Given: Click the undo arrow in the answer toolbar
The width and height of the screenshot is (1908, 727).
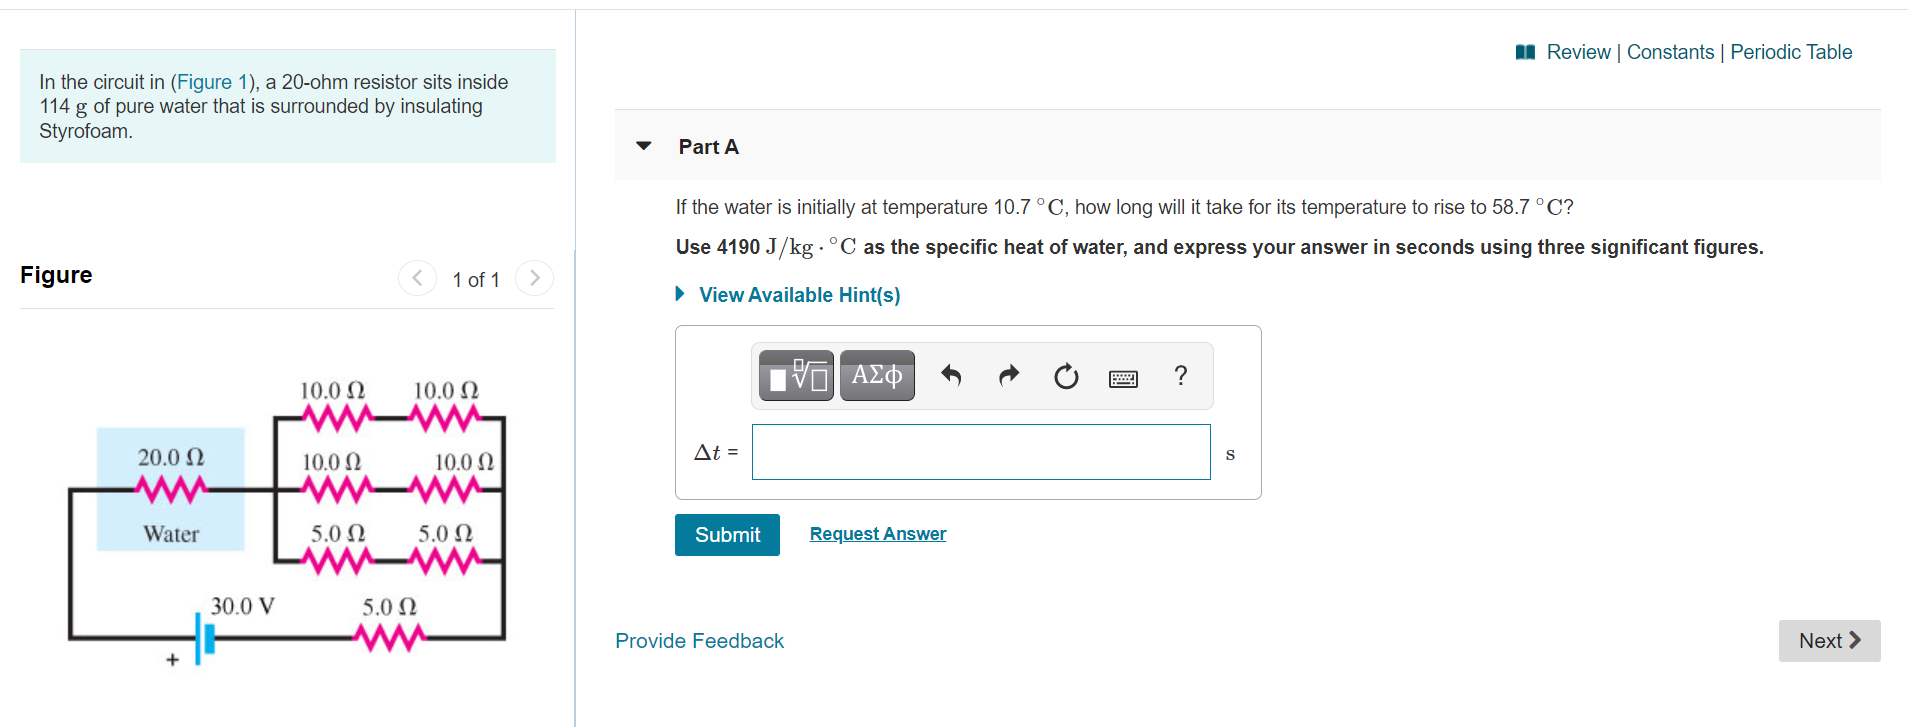Looking at the screenshot, I should (950, 375).
